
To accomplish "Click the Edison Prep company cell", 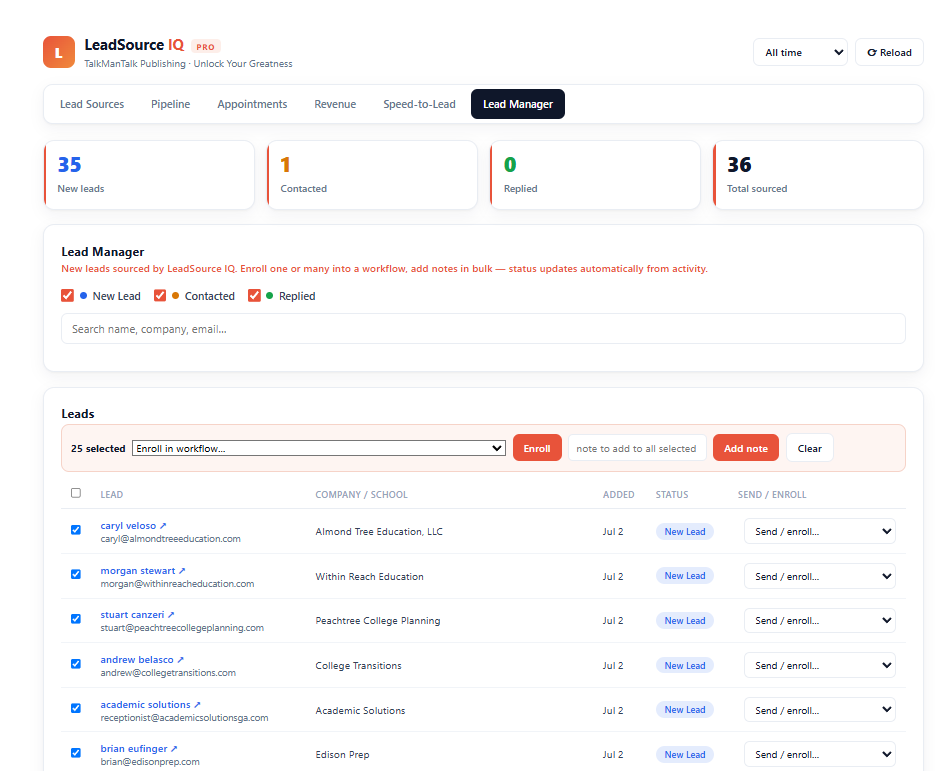I will (x=342, y=755).
